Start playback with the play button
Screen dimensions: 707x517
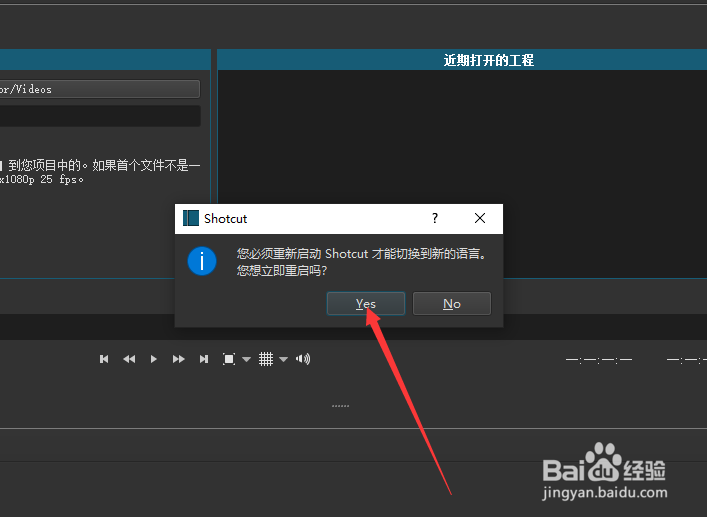[154, 359]
